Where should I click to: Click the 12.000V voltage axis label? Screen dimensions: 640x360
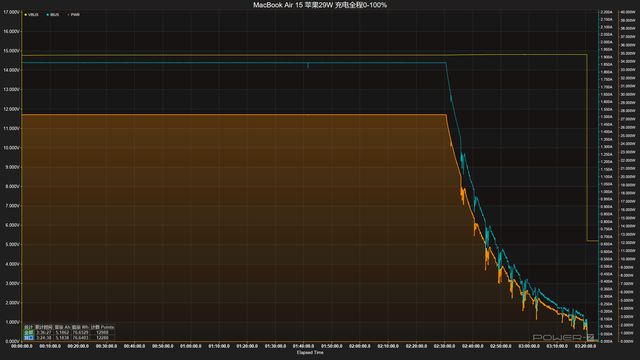[x=11, y=109]
